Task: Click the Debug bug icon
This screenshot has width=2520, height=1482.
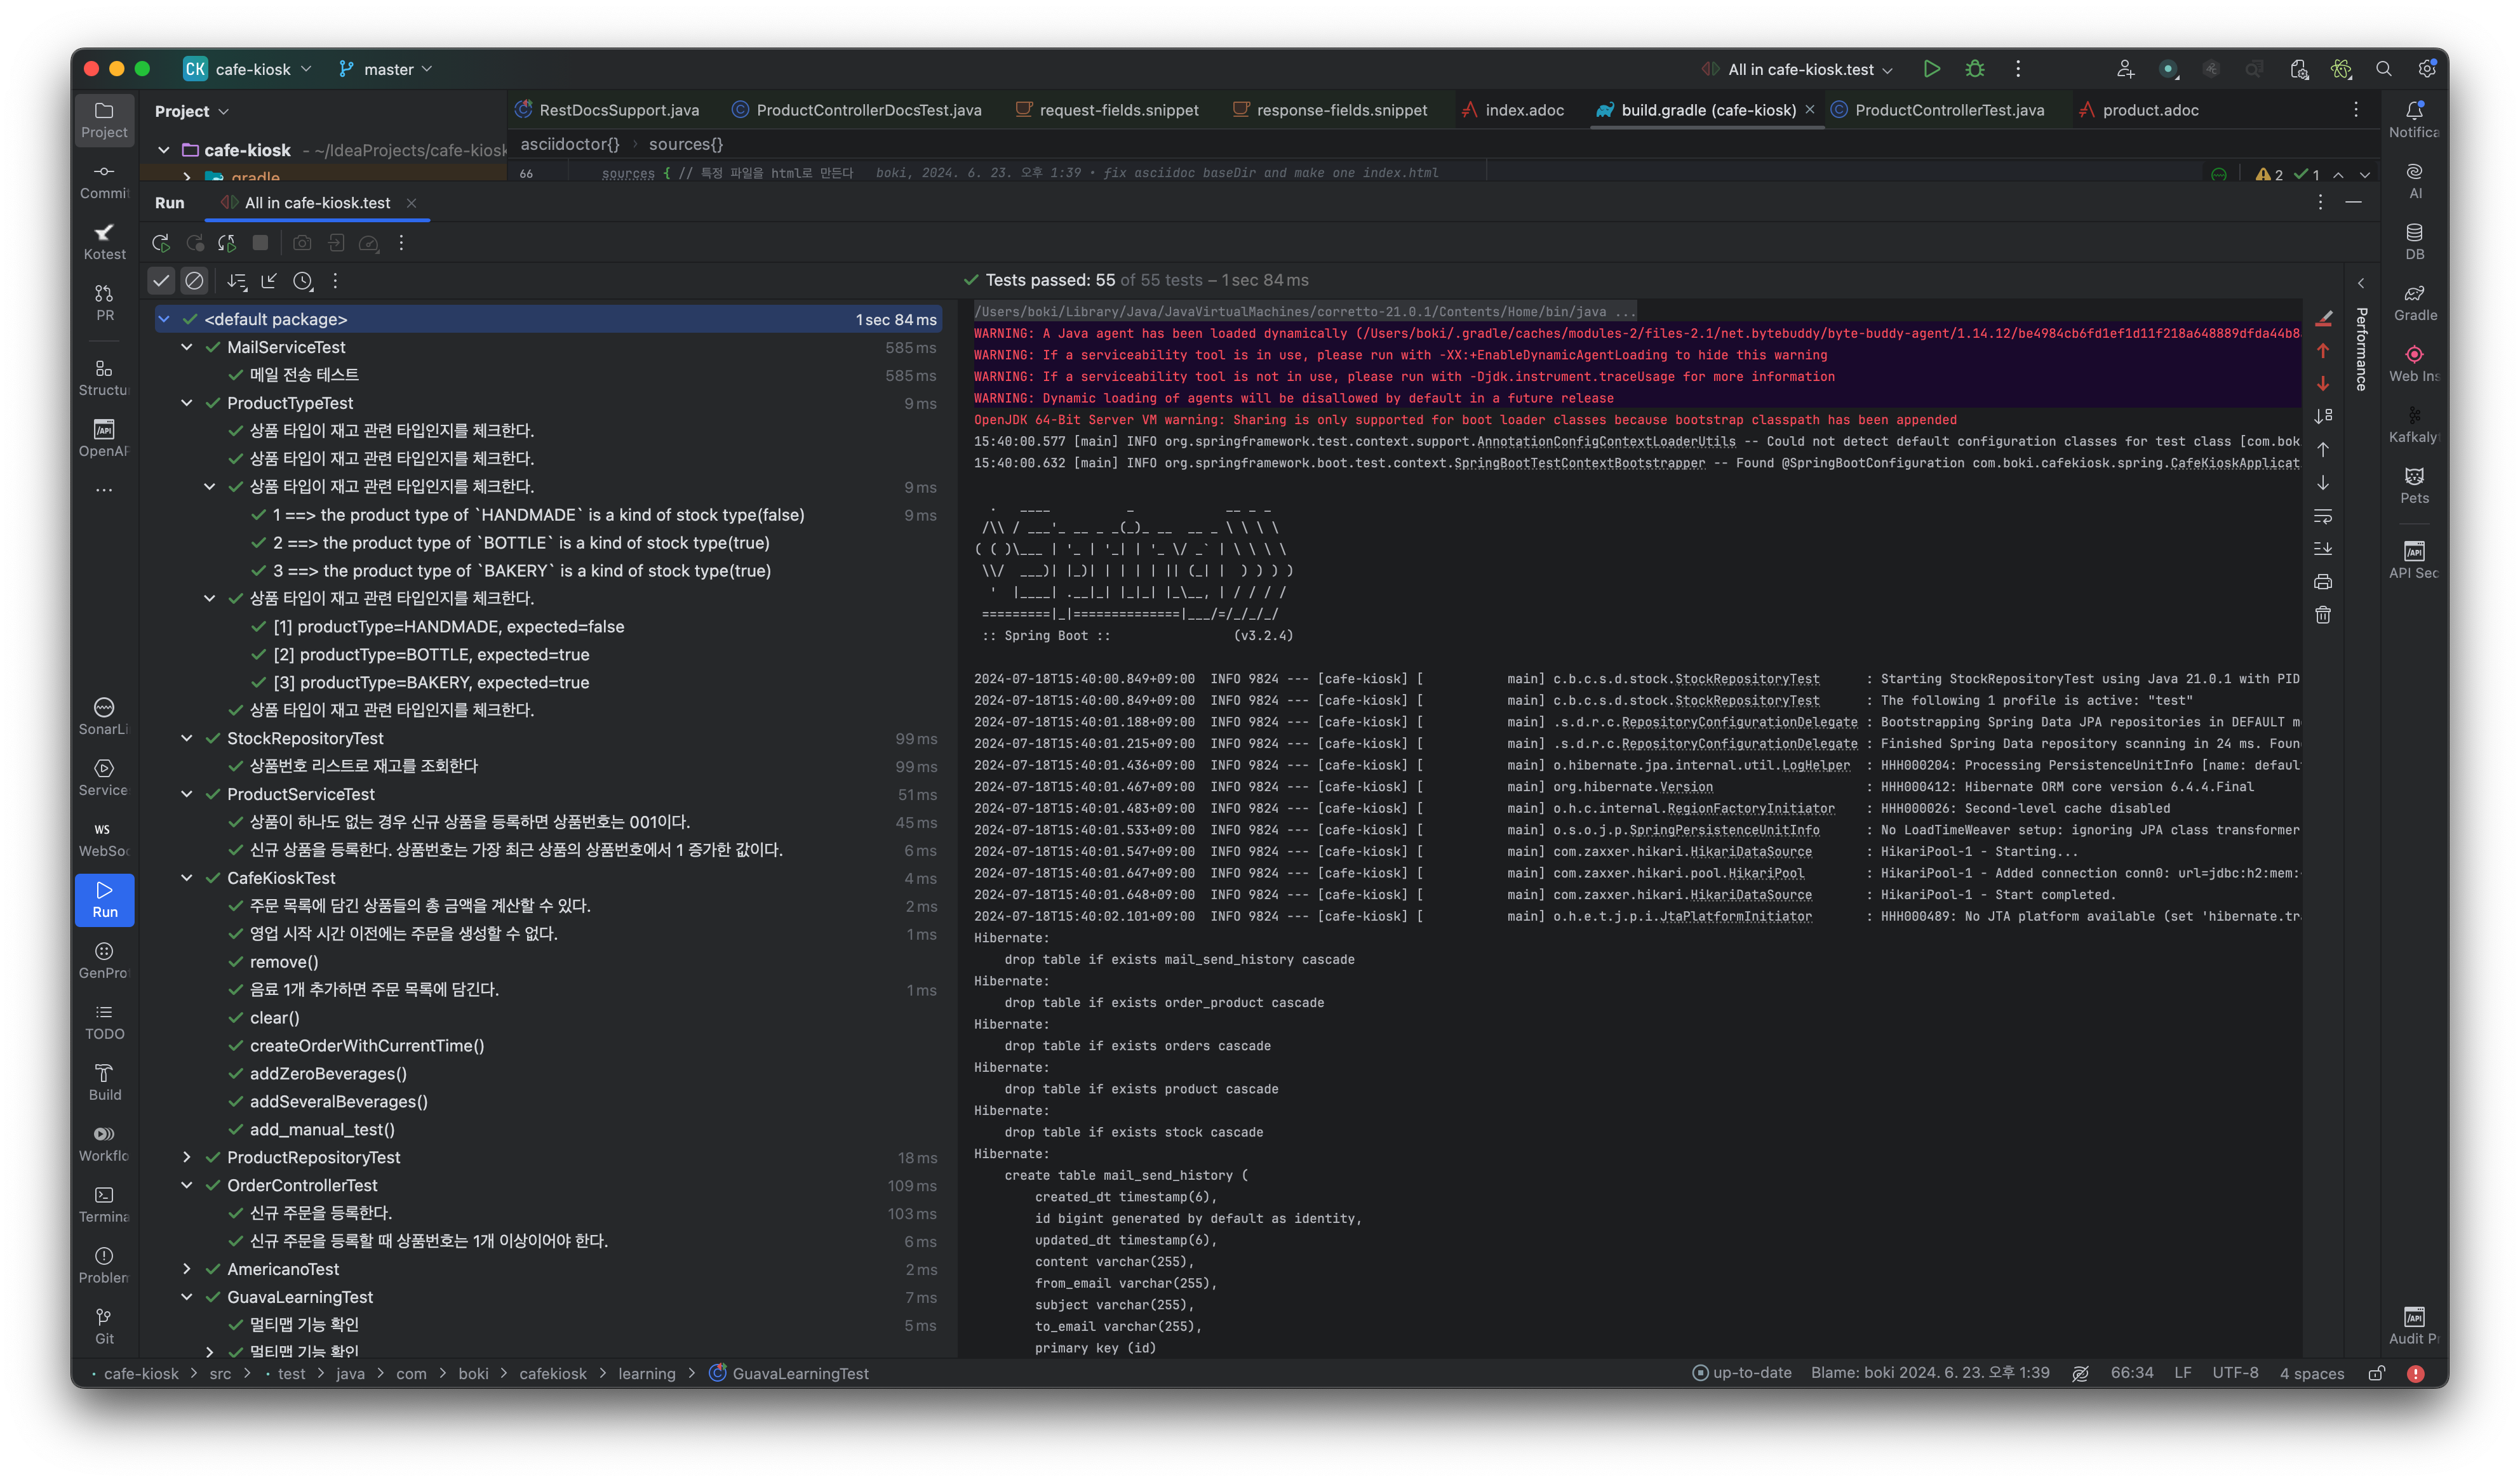Action: coord(1974,69)
